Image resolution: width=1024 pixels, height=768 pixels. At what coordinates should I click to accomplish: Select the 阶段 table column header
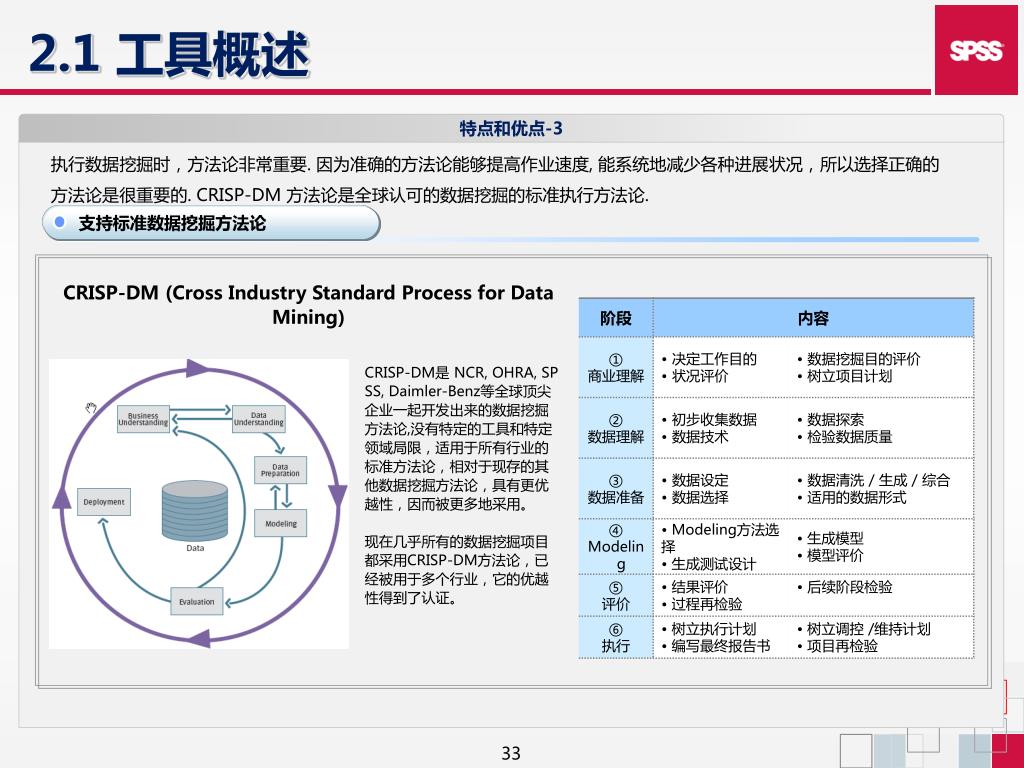[615, 318]
